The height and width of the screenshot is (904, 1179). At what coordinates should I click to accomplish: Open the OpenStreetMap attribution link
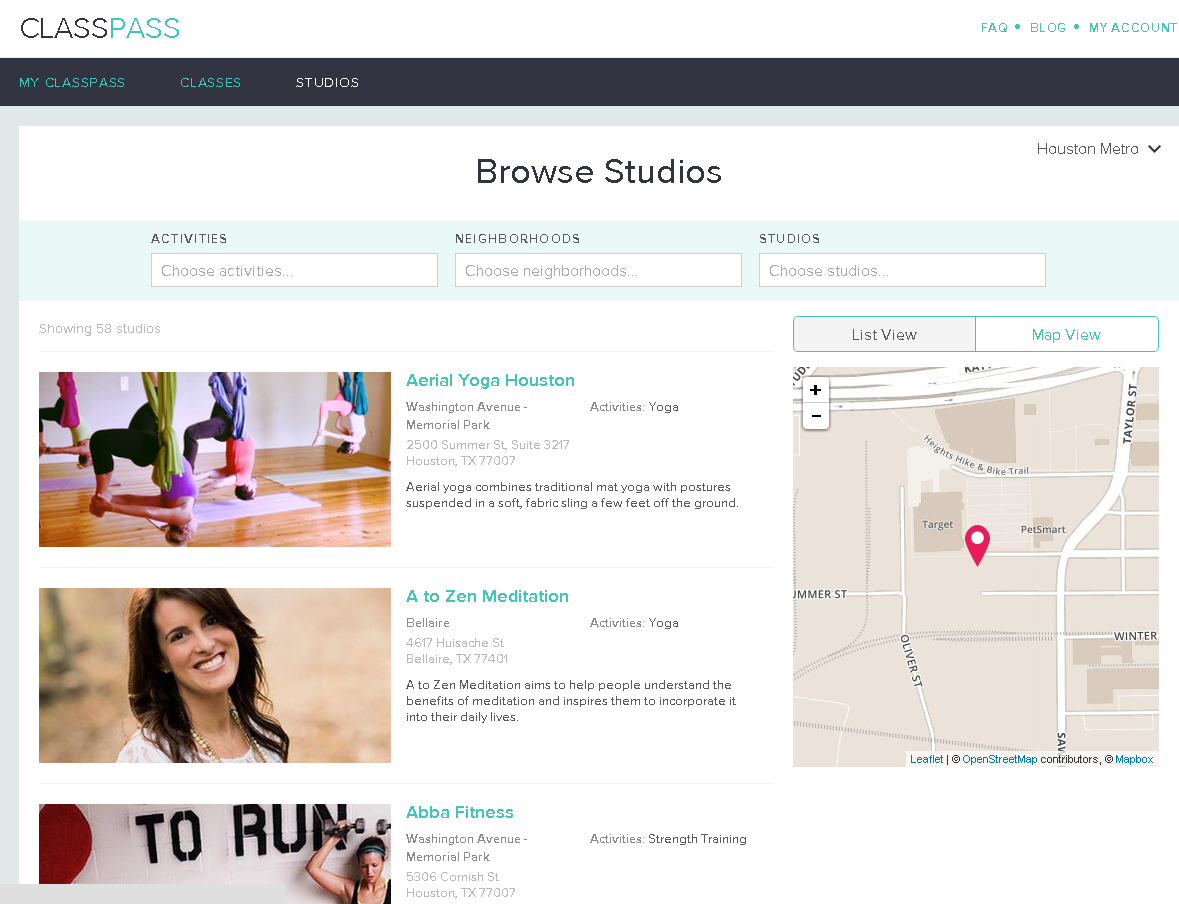999,760
